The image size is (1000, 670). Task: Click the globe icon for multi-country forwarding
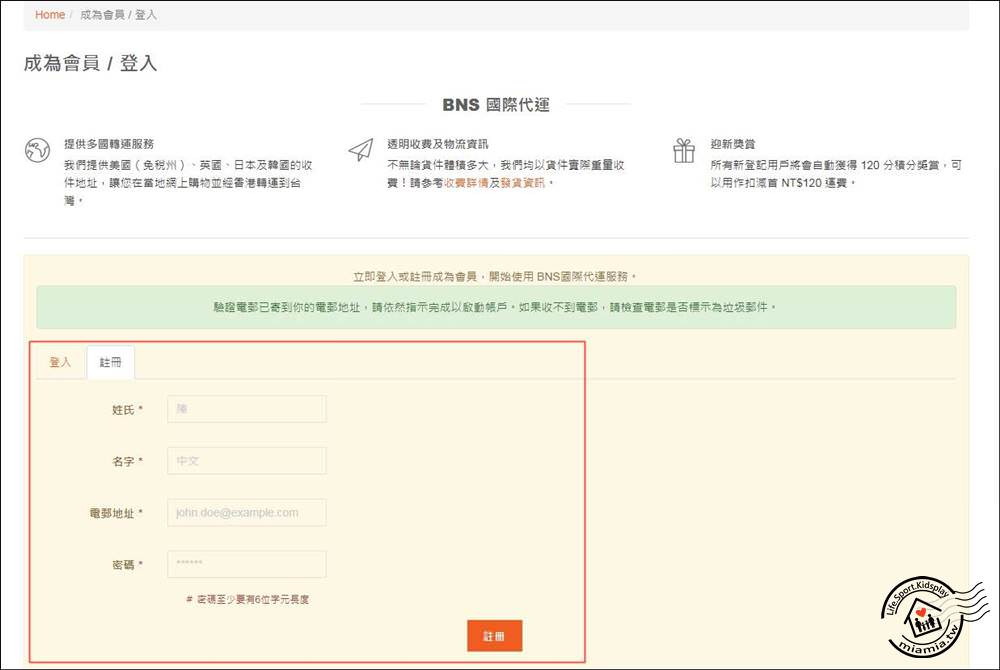[37, 151]
